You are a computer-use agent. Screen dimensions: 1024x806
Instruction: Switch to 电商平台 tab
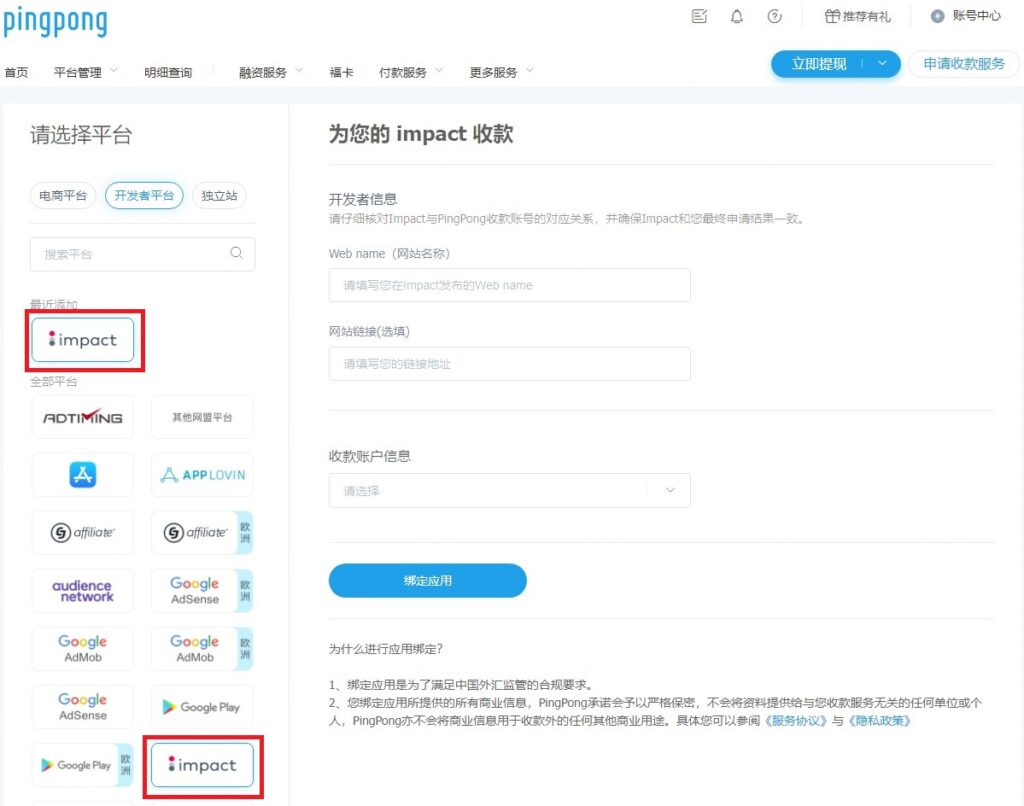click(x=63, y=195)
